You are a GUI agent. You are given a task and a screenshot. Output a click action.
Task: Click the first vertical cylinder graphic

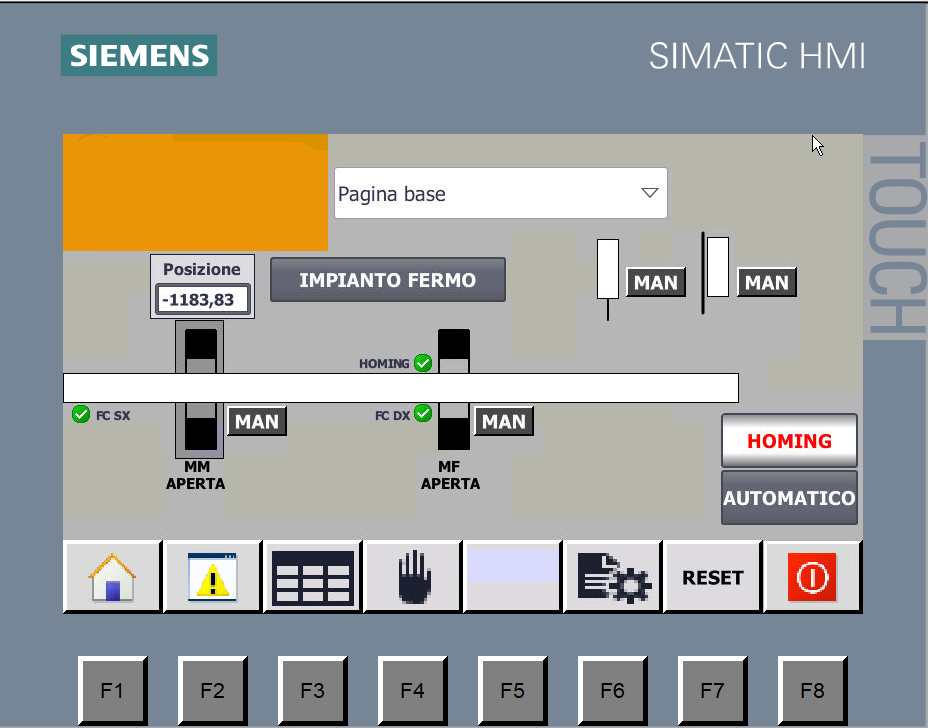pyautogui.click(x=608, y=278)
